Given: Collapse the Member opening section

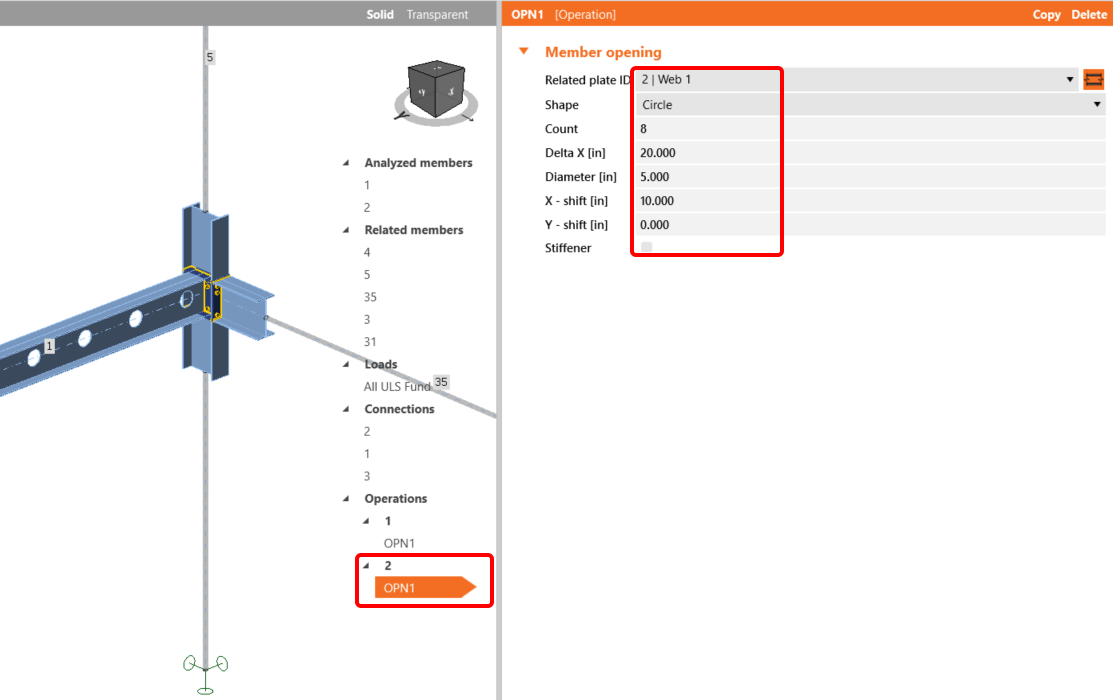Looking at the screenshot, I should tap(524, 51).
